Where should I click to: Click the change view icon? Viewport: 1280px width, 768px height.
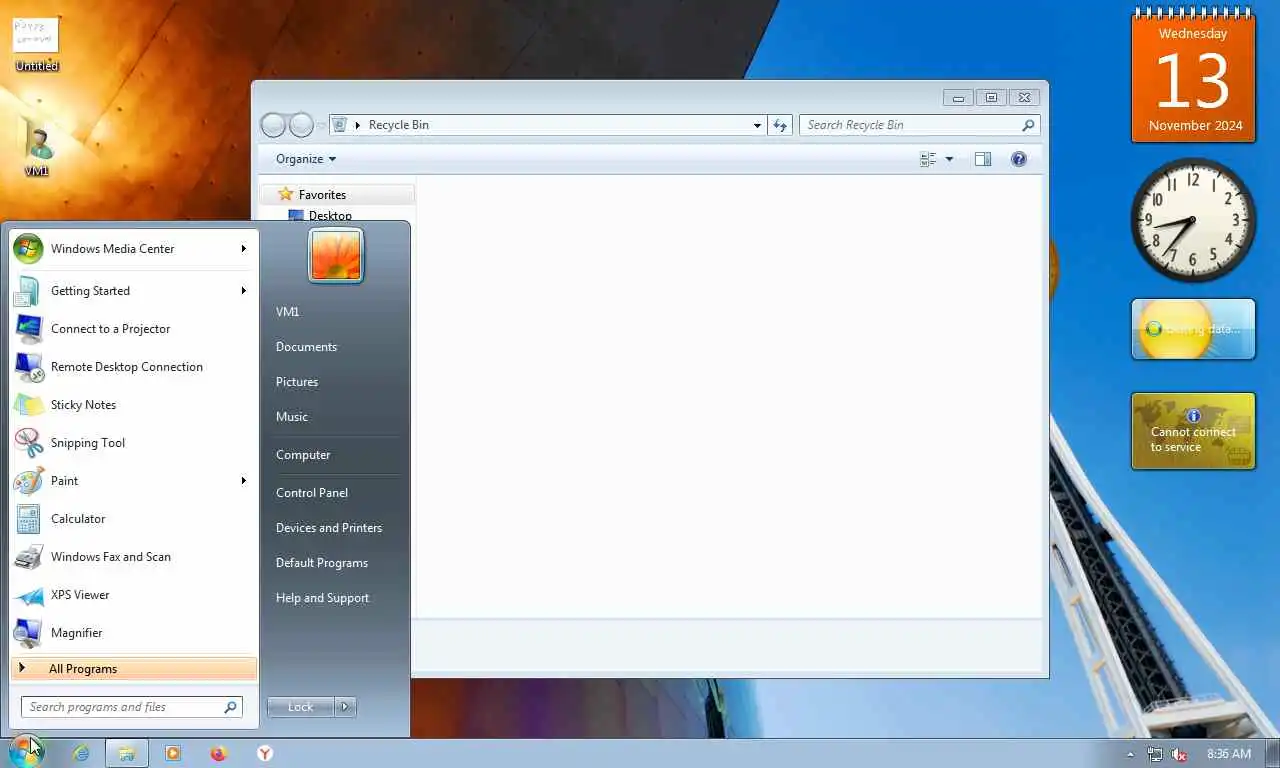tap(928, 159)
